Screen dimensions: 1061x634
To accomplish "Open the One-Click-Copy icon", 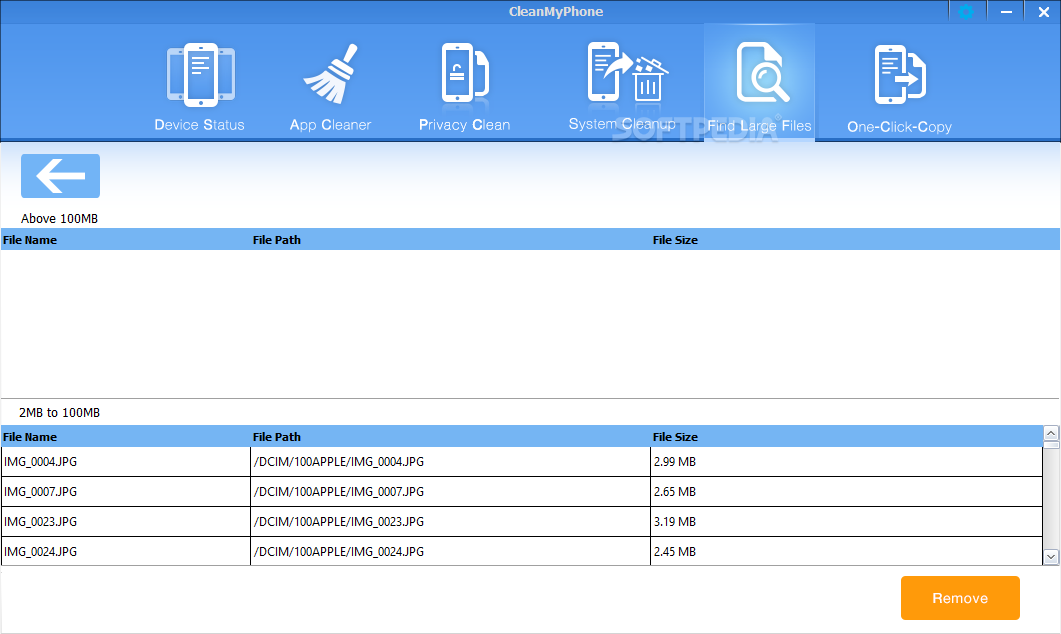I will pos(900,74).
